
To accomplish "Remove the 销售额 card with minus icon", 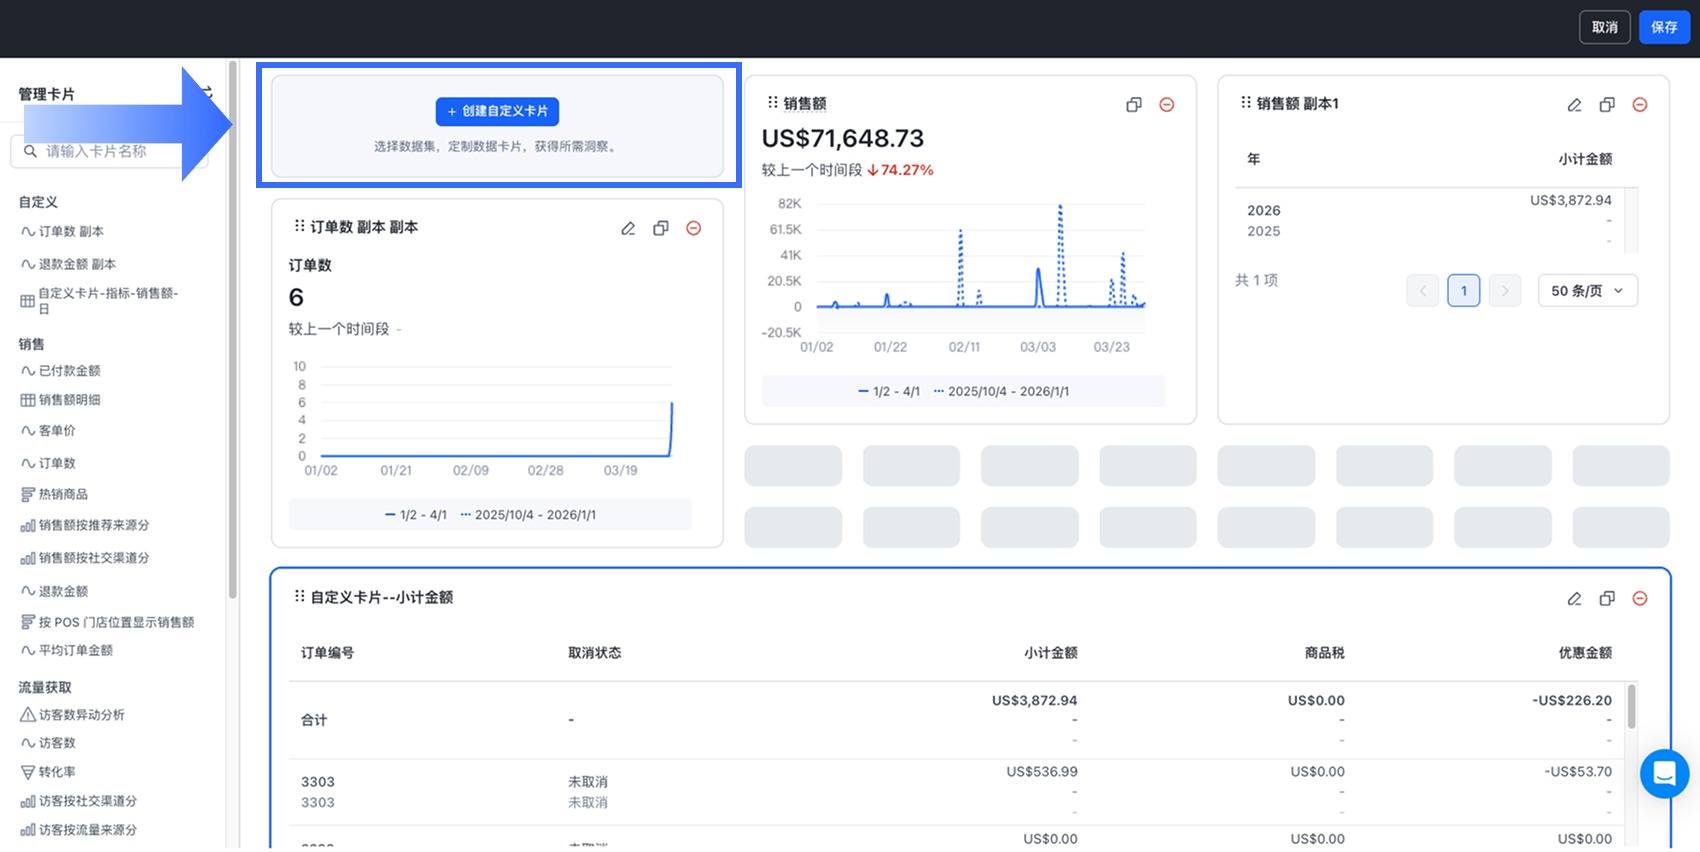I will [1166, 105].
